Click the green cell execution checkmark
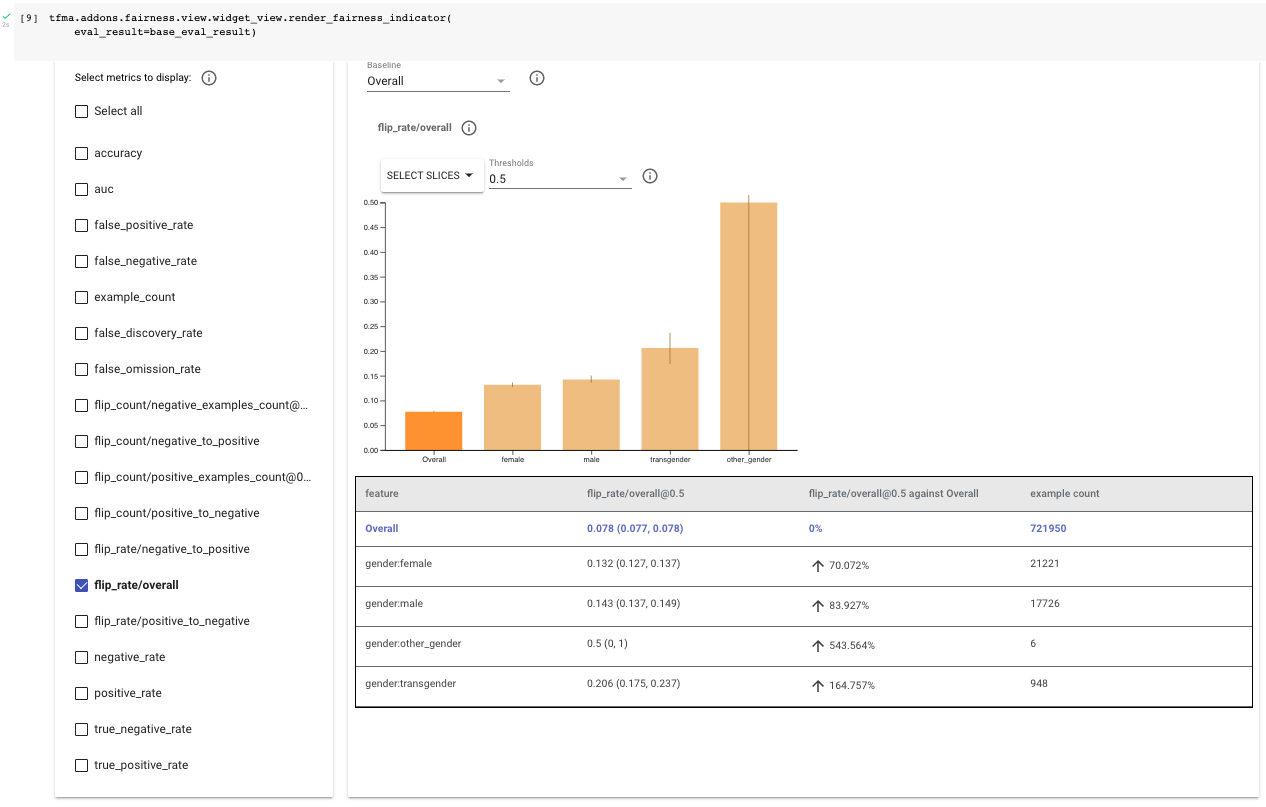The height and width of the screenshot is (807, 1266). (6, 17)
